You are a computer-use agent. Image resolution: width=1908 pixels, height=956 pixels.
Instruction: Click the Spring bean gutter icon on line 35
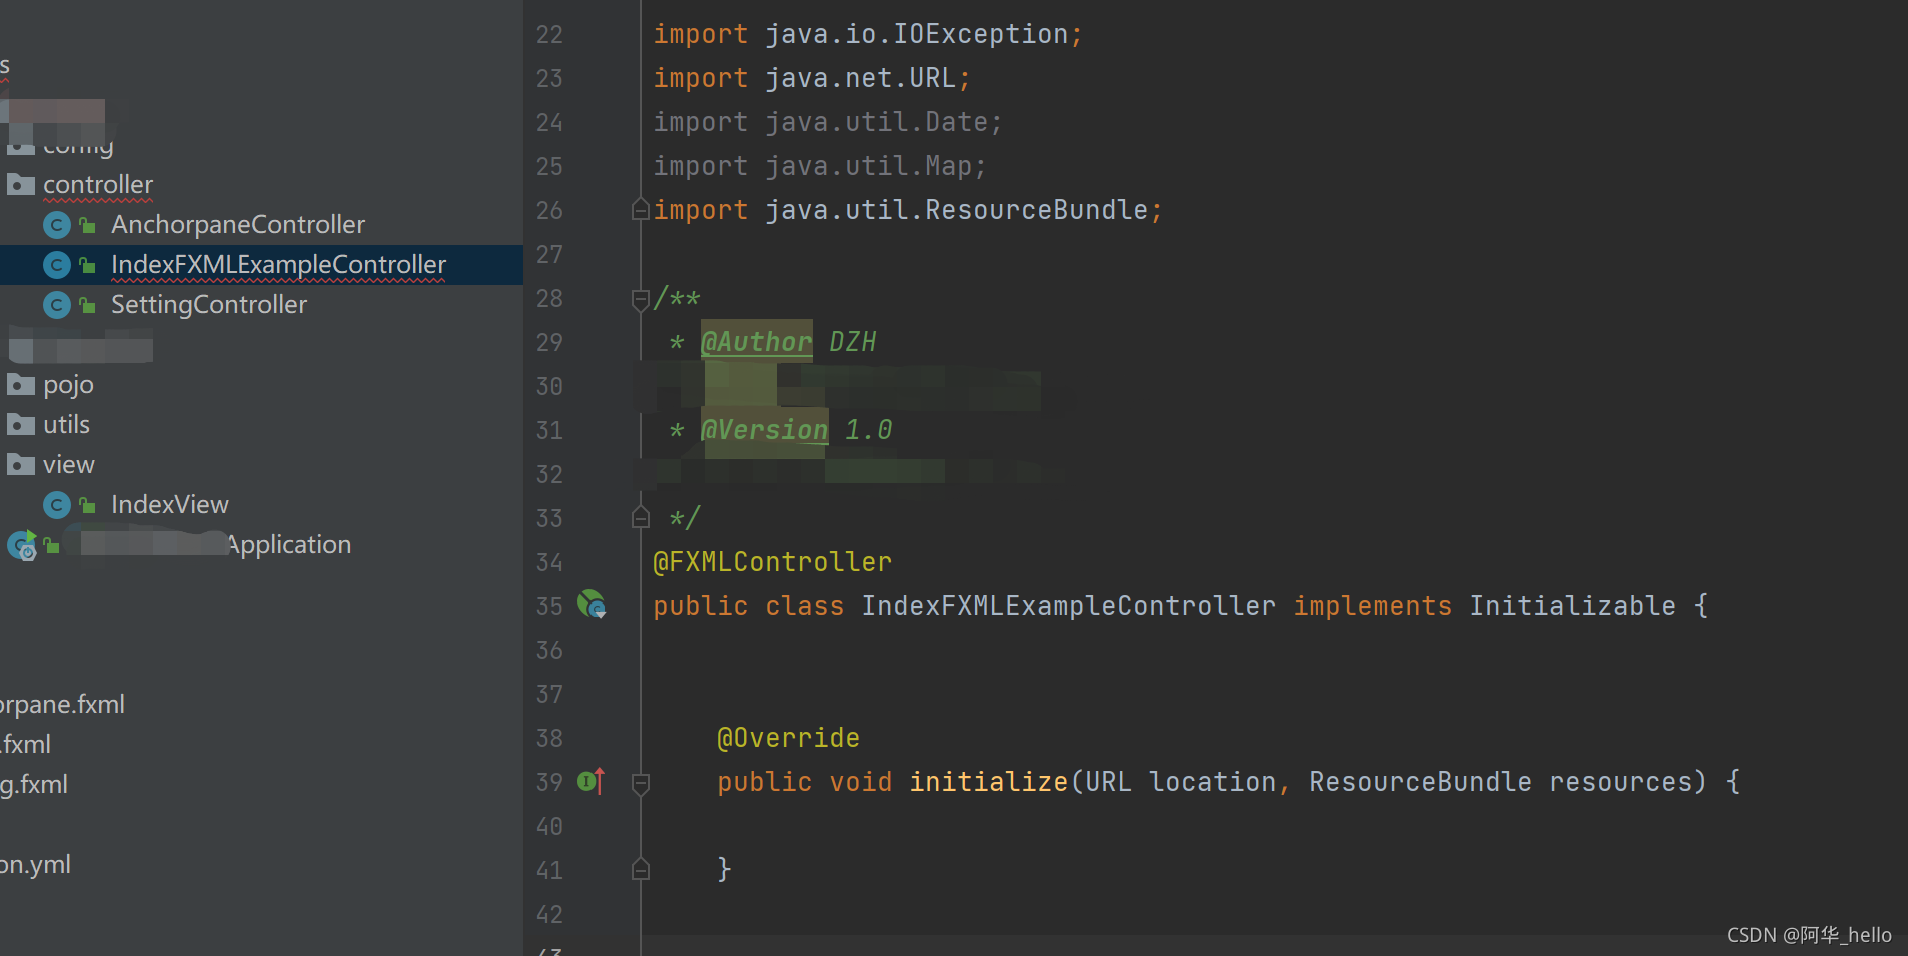[x=593, y=606]
